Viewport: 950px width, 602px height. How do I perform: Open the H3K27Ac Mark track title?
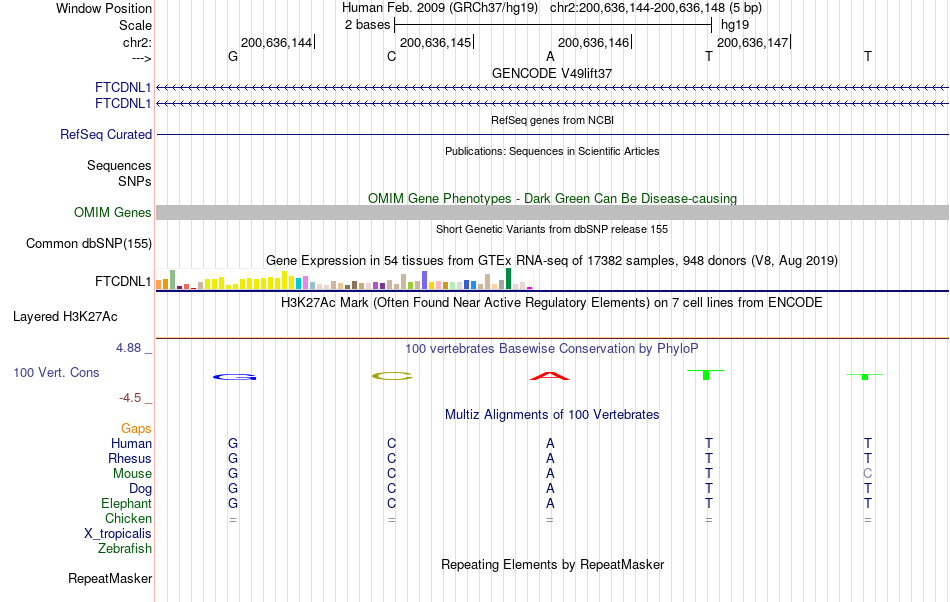(552, 302)
